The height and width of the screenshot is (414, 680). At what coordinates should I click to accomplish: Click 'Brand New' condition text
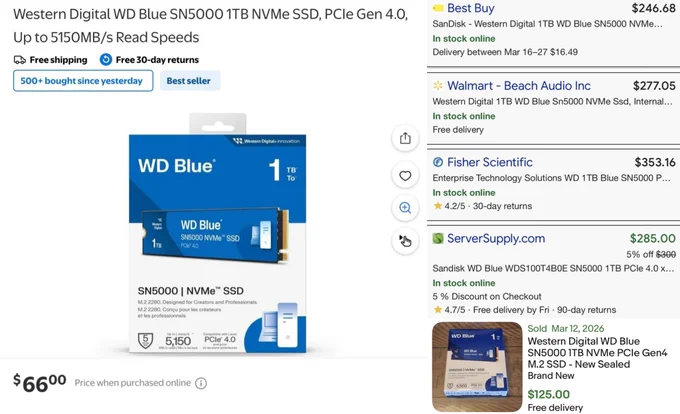point(551,376)
